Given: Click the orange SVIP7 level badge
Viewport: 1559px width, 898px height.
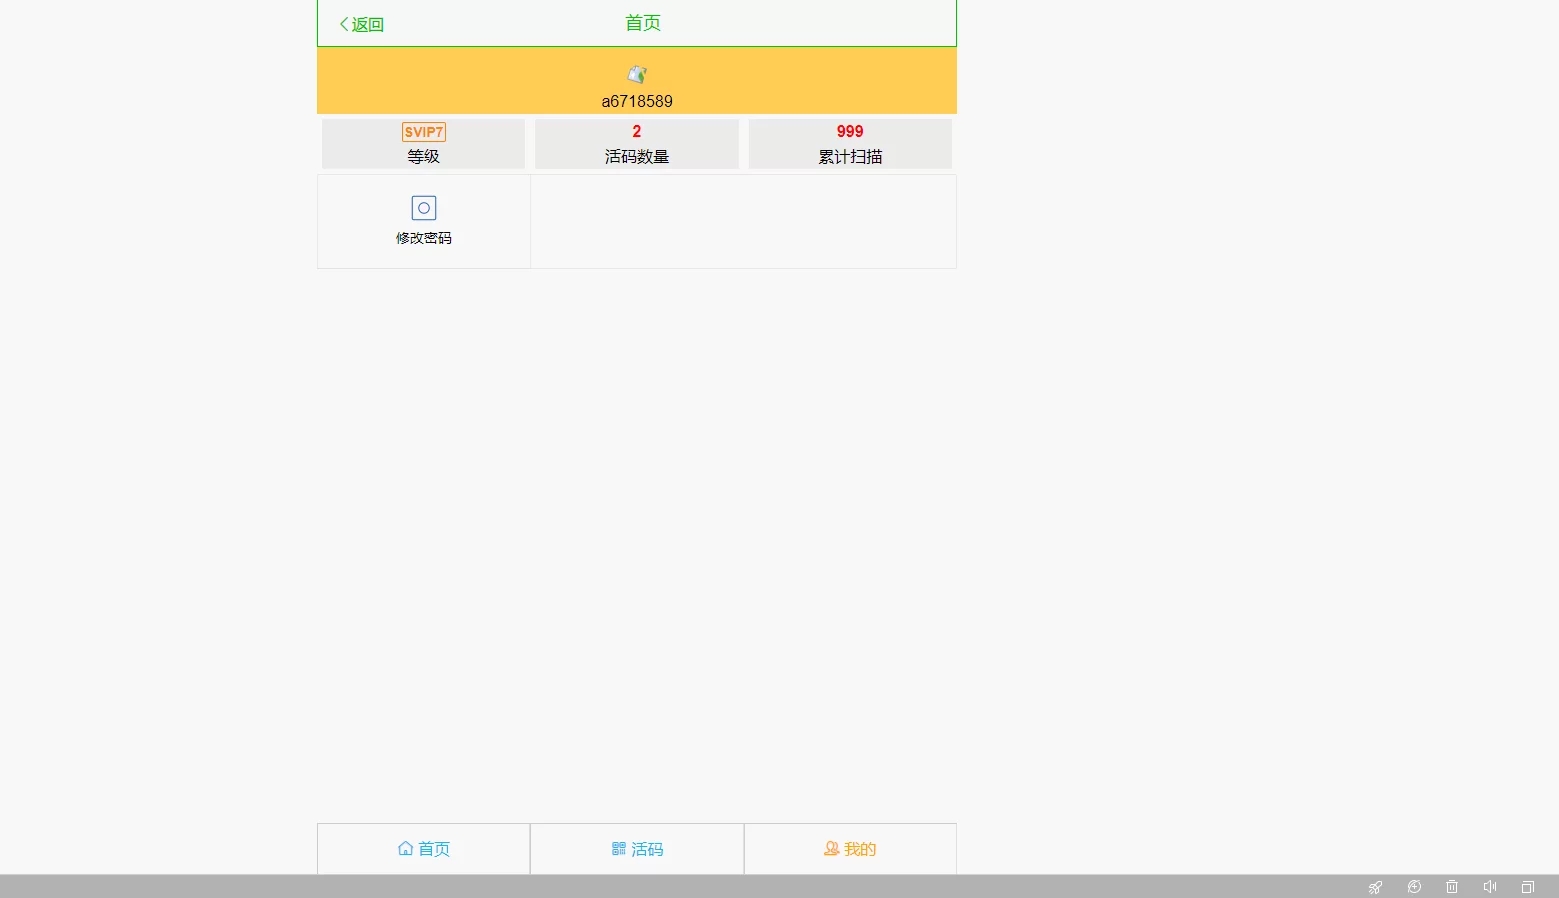Looking at the screenshot, I should pyautogui.click(x=424, y=132).
